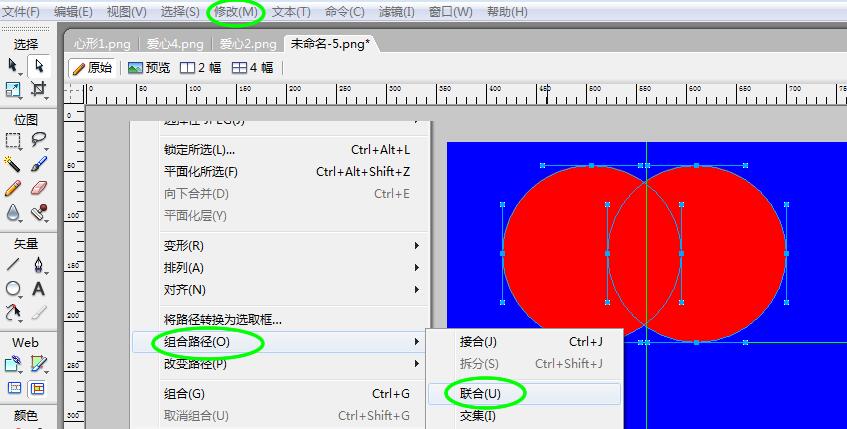Select the Pen tool in vector section
Viewport: 847px width, 429px height.
(40, 265)
